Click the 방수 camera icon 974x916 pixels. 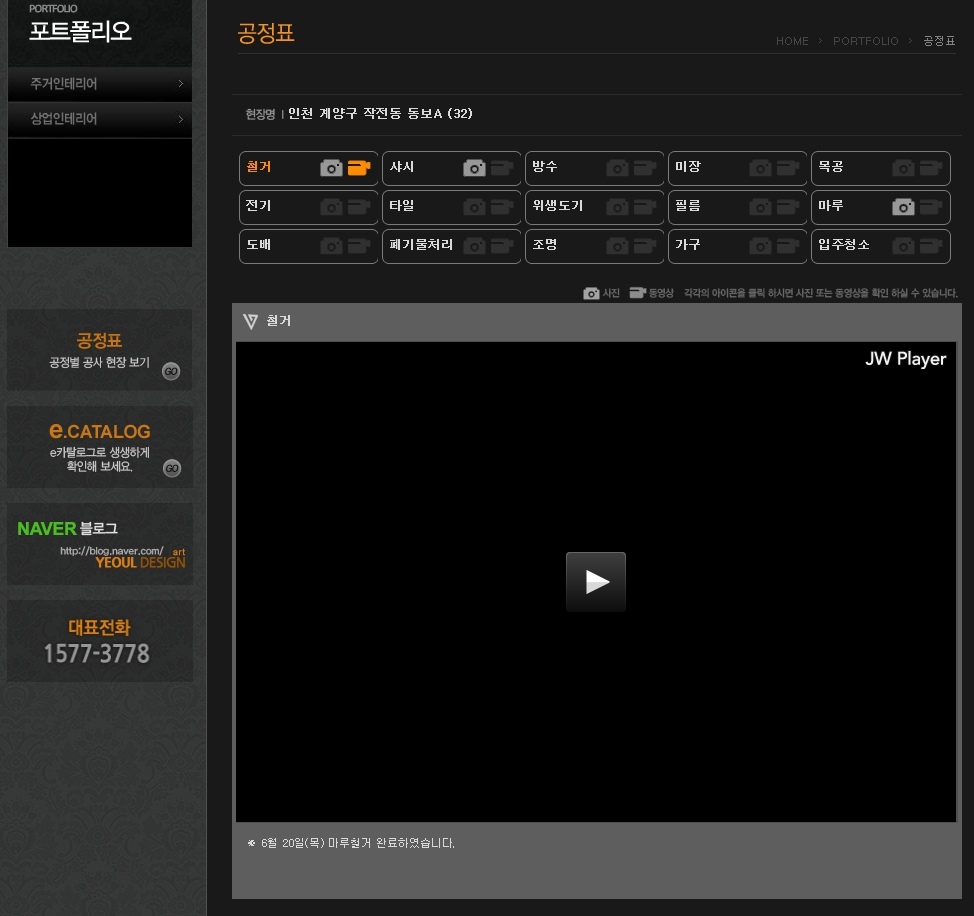coord(617,168)
